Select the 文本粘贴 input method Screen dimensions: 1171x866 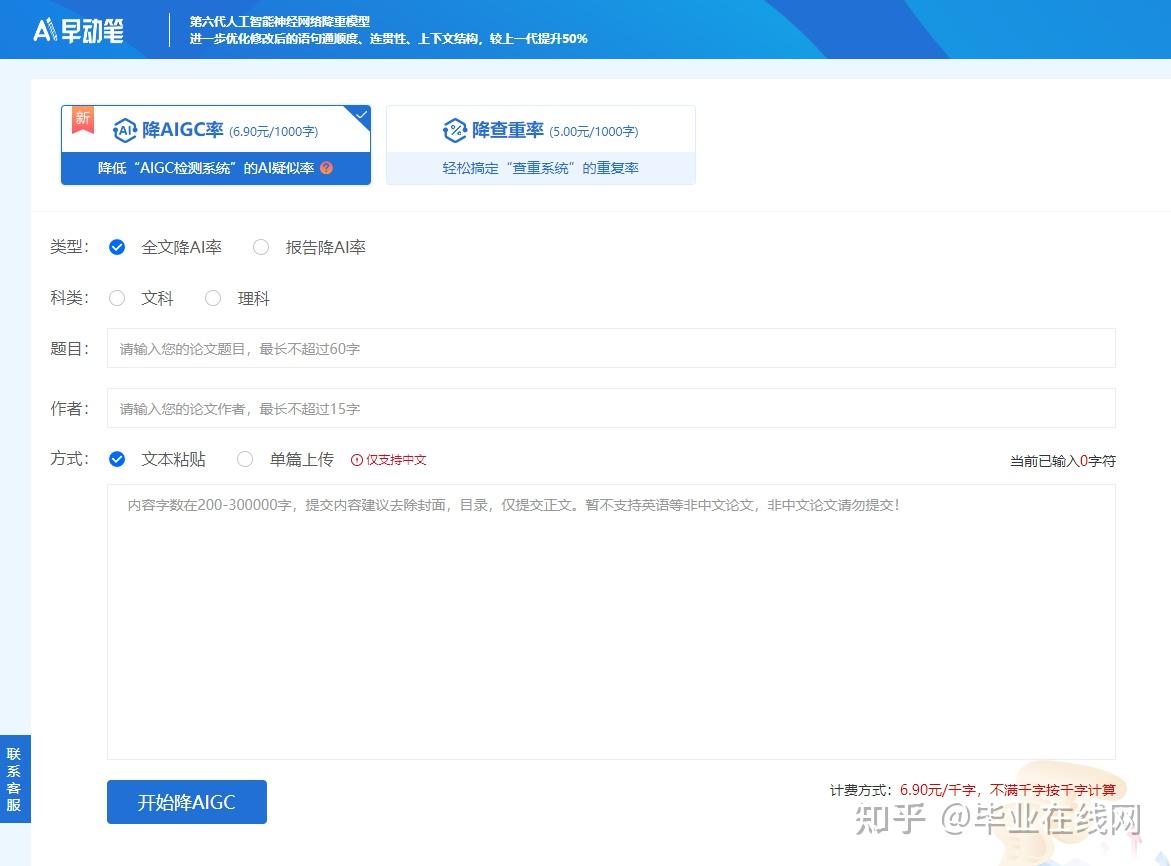[x=117, y=459]
